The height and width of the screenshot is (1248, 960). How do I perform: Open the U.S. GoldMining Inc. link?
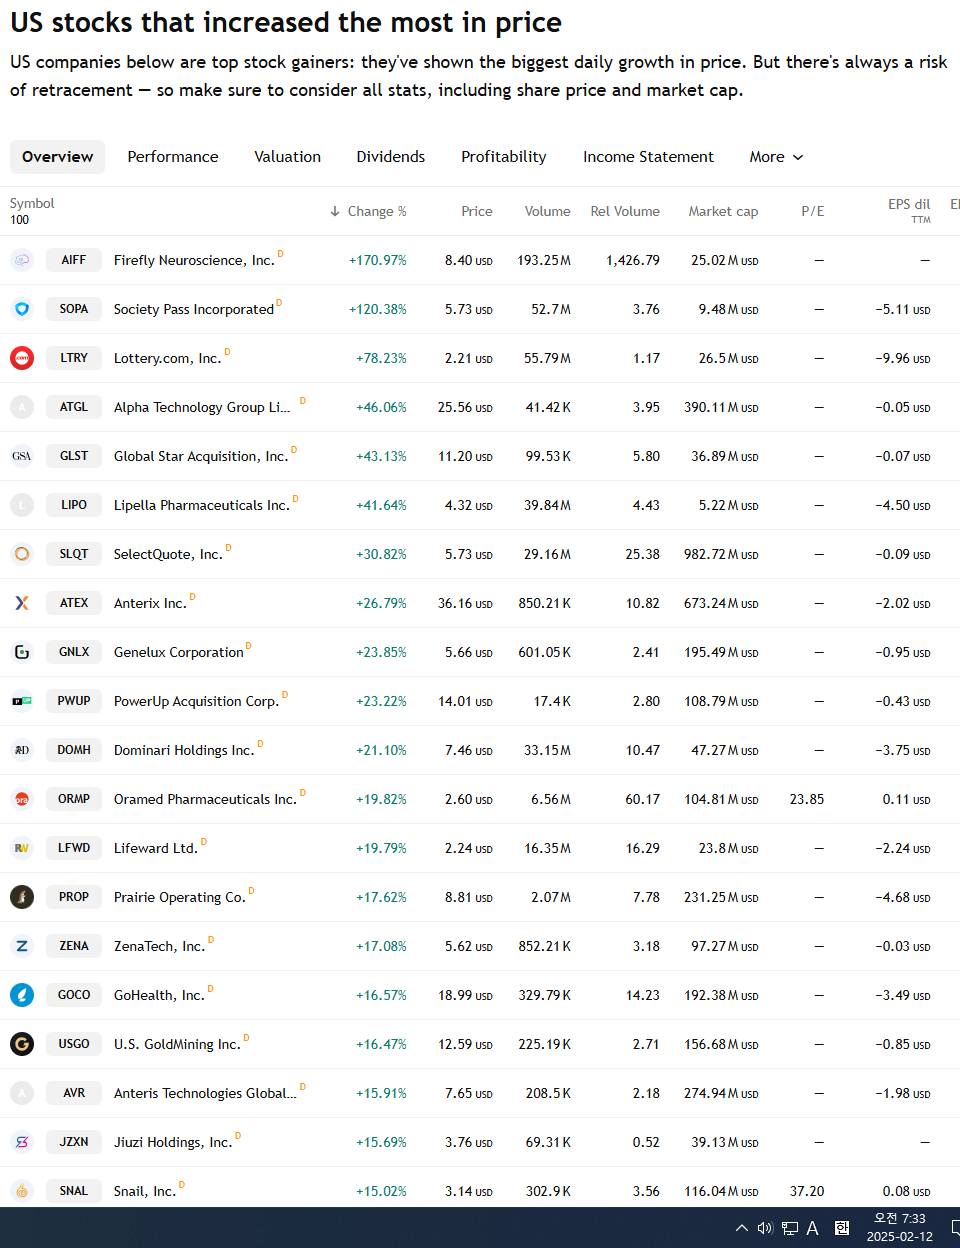[177, 1044]
